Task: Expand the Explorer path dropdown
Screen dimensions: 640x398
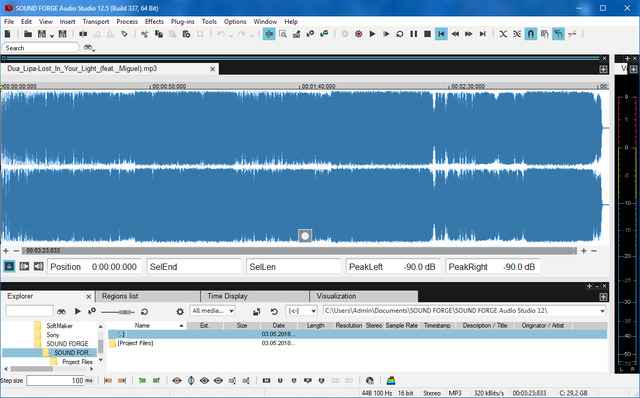Action: 602,311
